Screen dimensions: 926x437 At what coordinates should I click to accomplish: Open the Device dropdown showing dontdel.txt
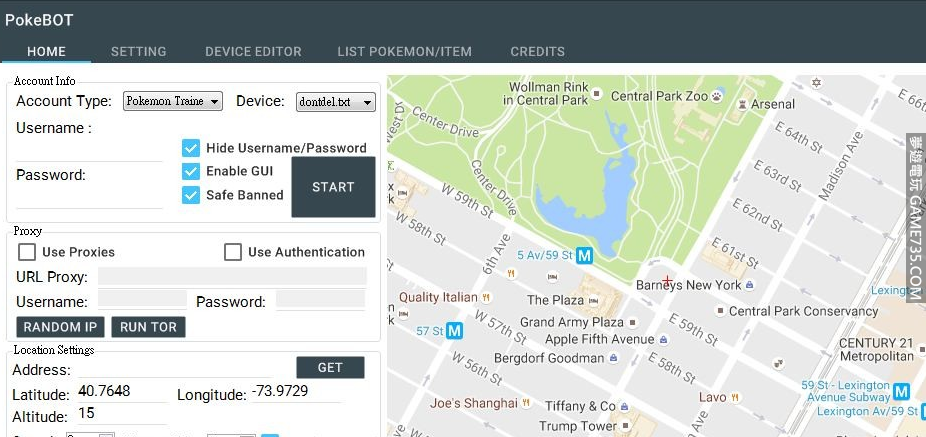pos(335,102)
